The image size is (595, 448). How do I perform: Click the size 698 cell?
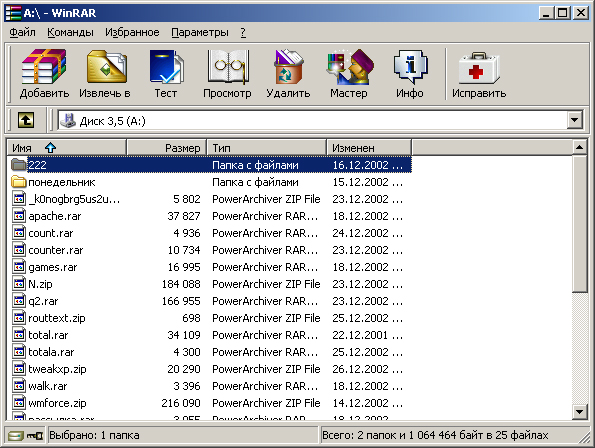191,318
